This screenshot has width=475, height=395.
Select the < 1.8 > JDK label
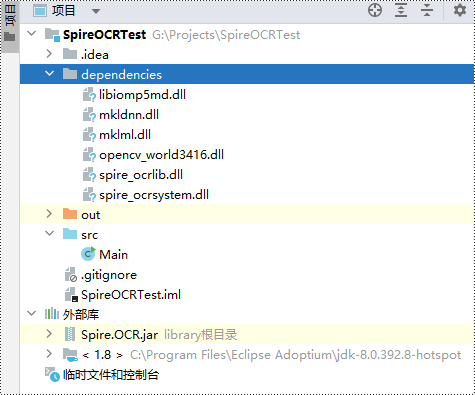pos(103,355)
